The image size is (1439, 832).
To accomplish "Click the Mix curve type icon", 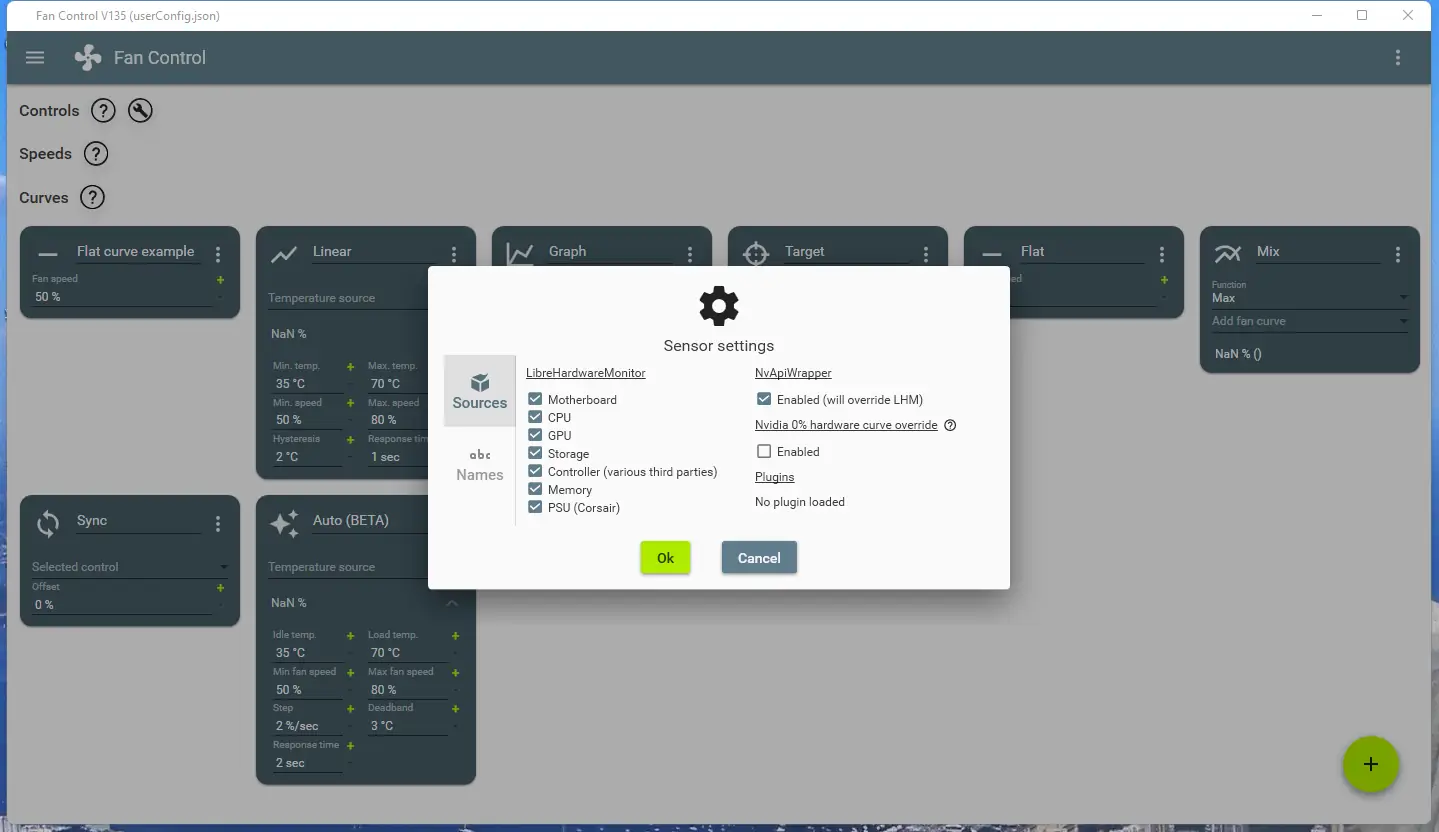I will tap(1227, 254).
